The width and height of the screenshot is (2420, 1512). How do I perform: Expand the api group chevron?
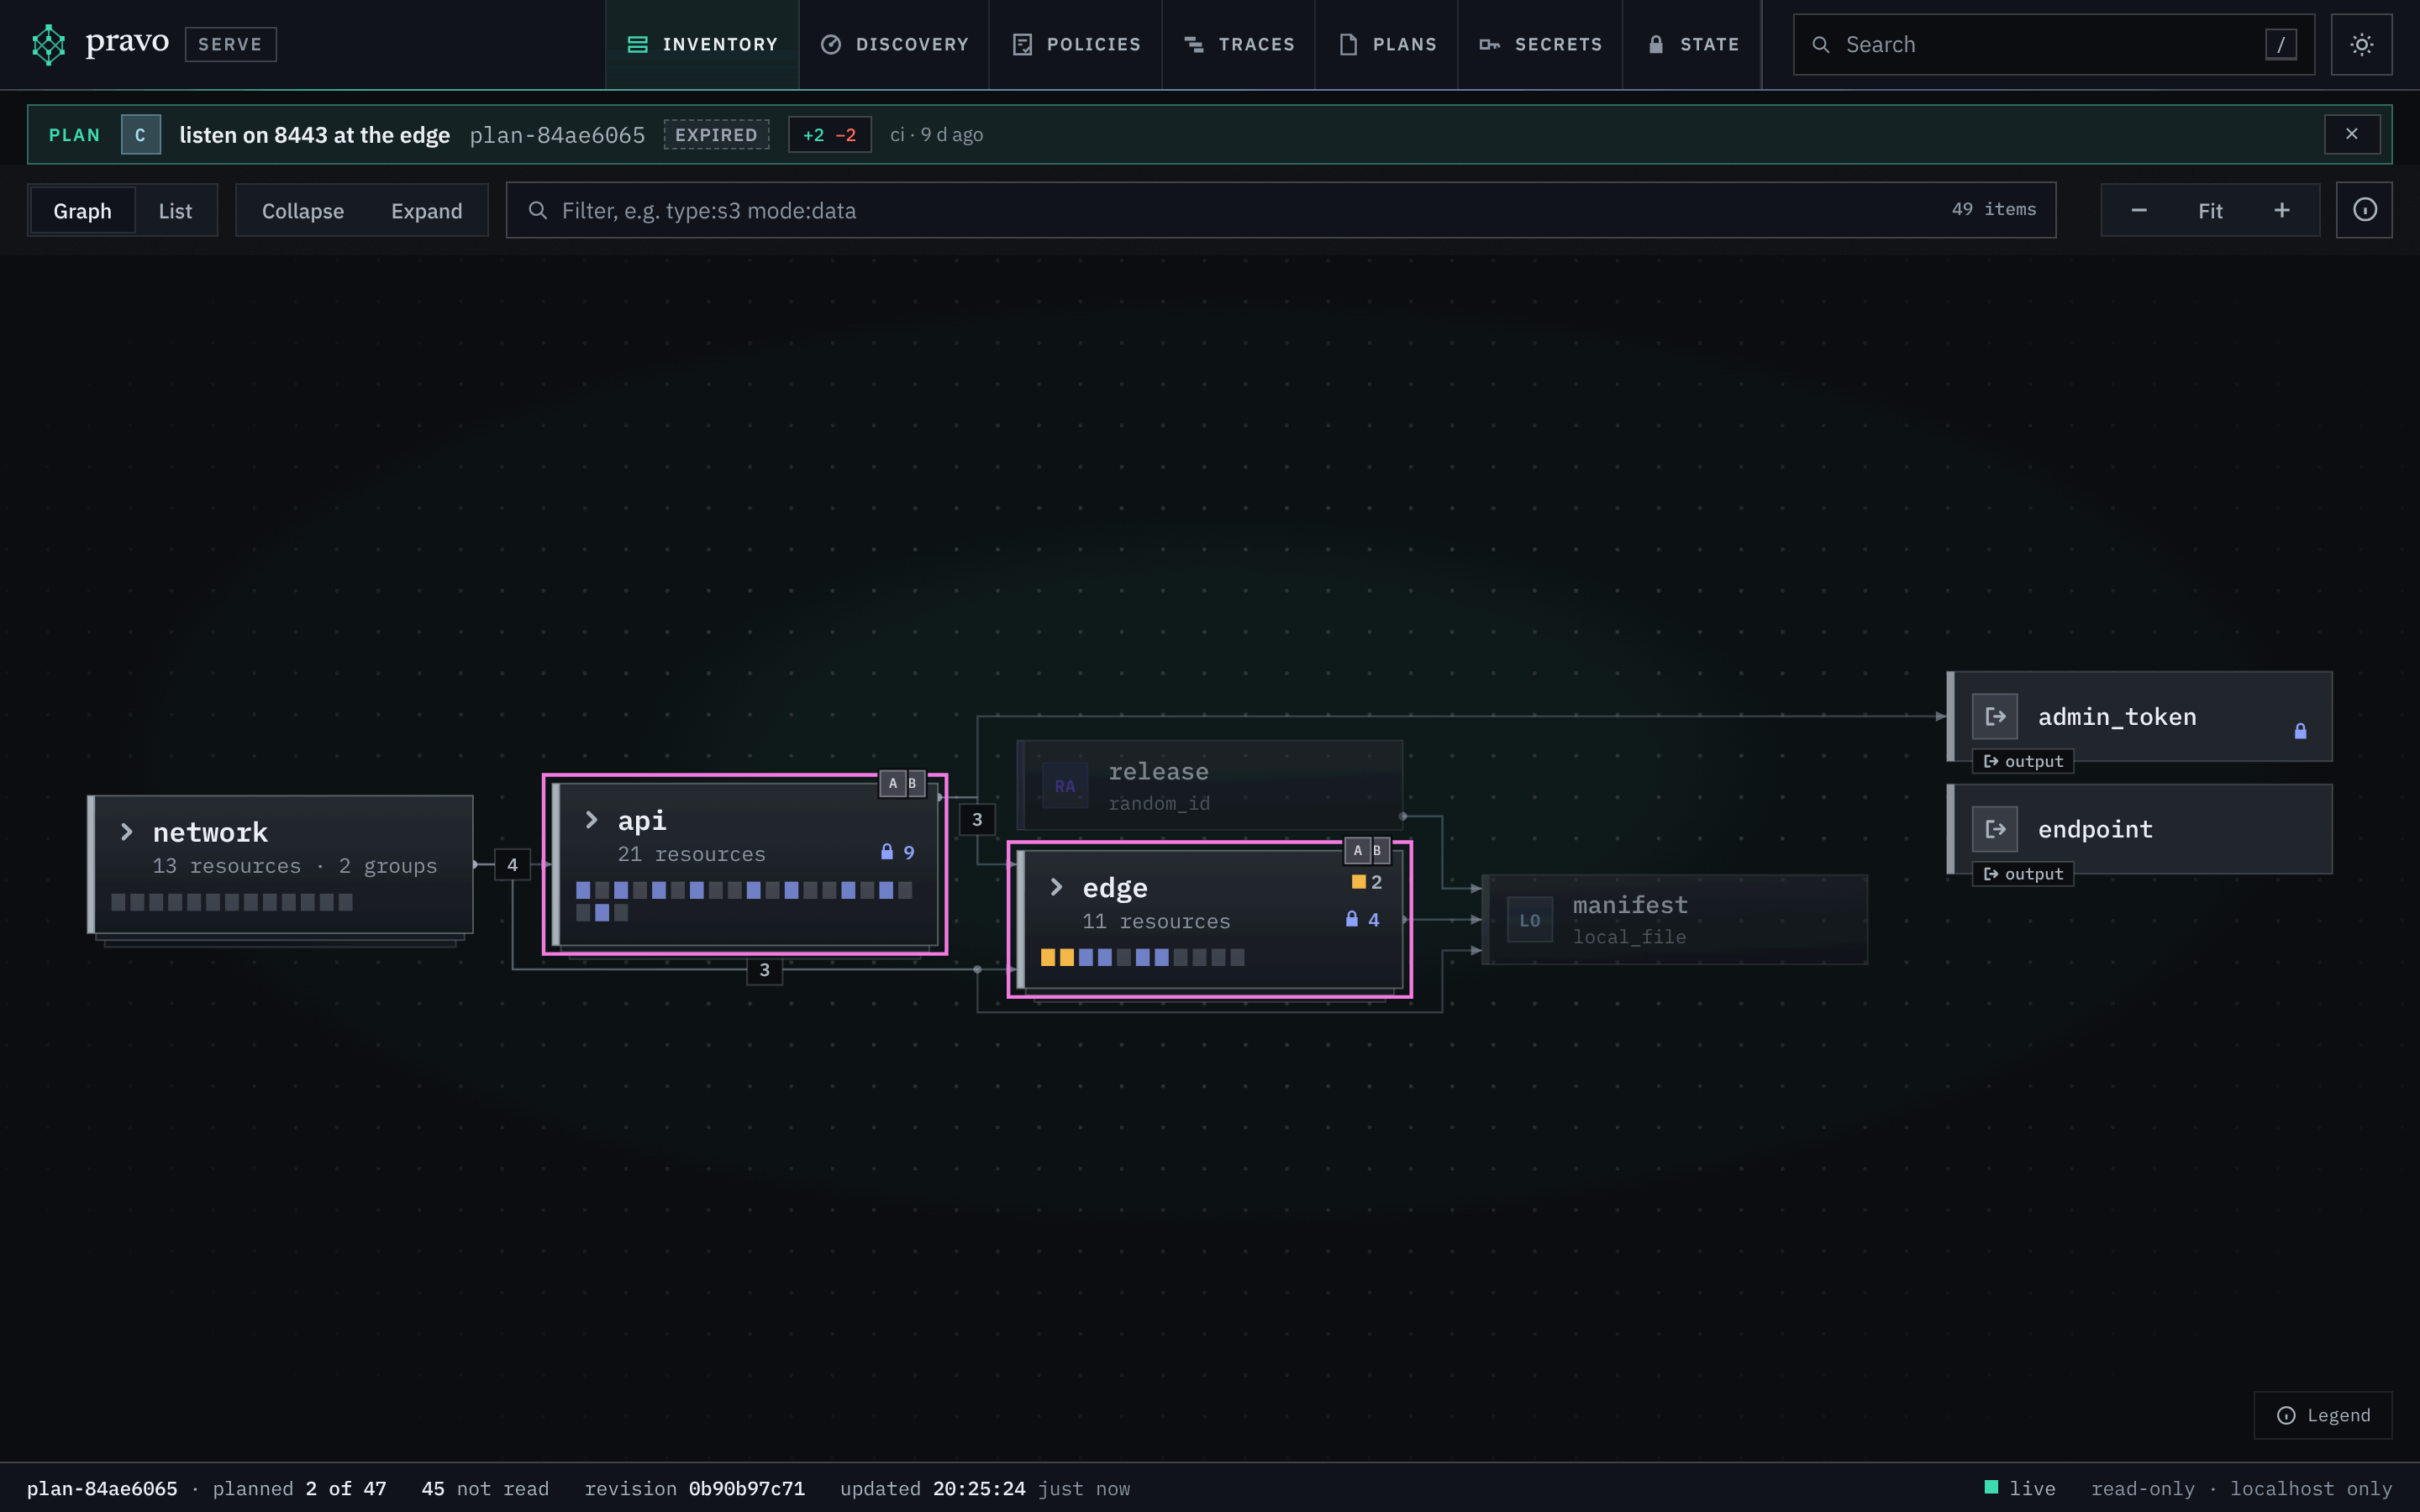592,820
